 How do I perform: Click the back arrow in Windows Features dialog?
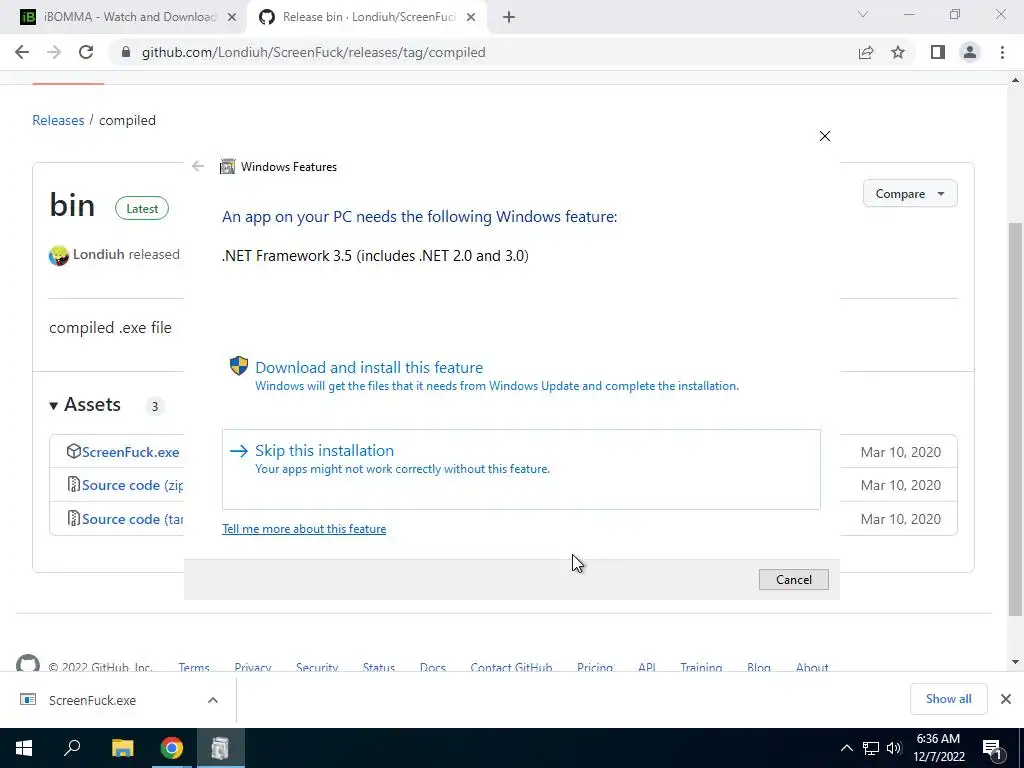198,166
